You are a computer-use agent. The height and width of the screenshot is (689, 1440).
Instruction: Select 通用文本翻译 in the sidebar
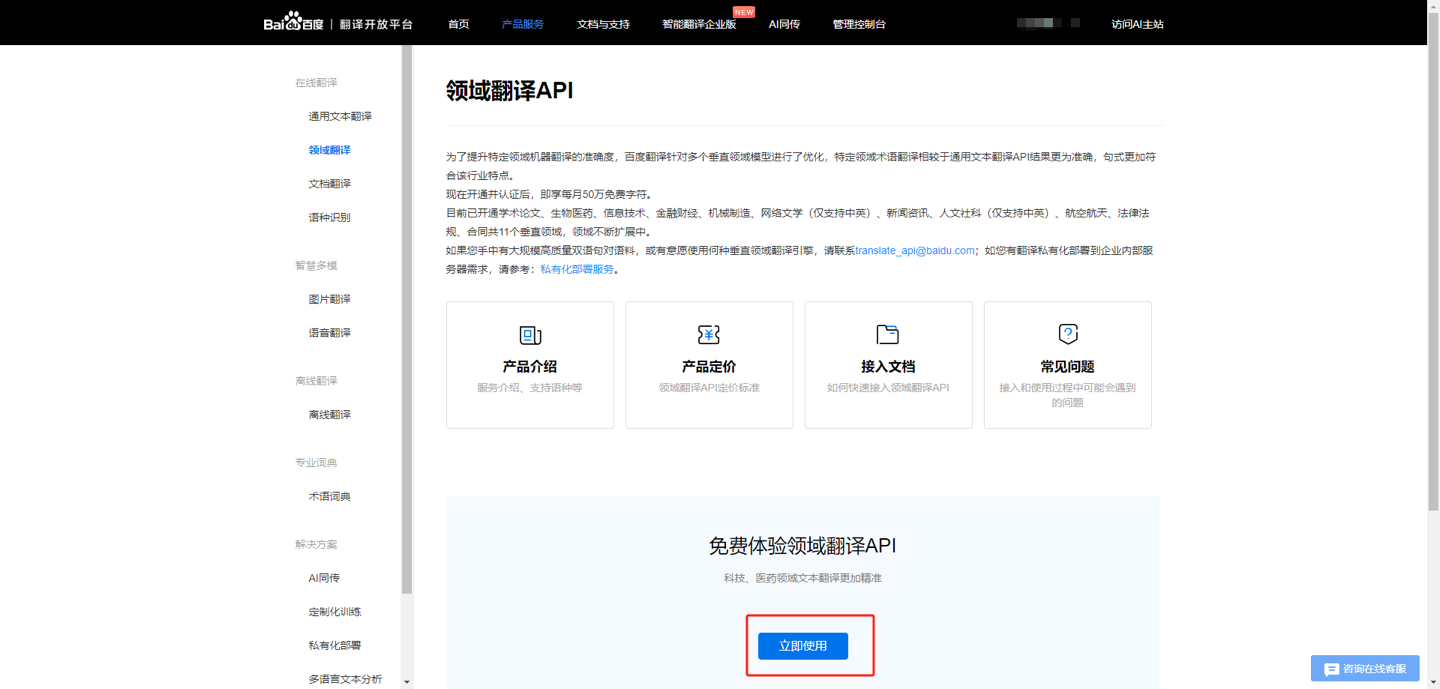coord(340,116)
